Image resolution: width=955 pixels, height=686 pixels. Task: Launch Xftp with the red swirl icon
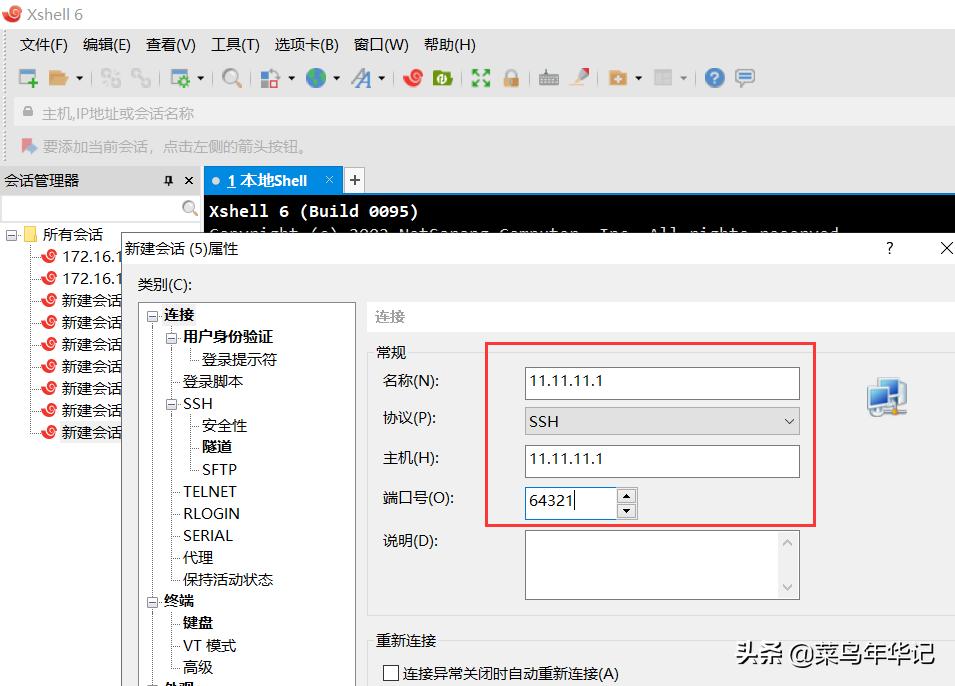tap(413, 78)
